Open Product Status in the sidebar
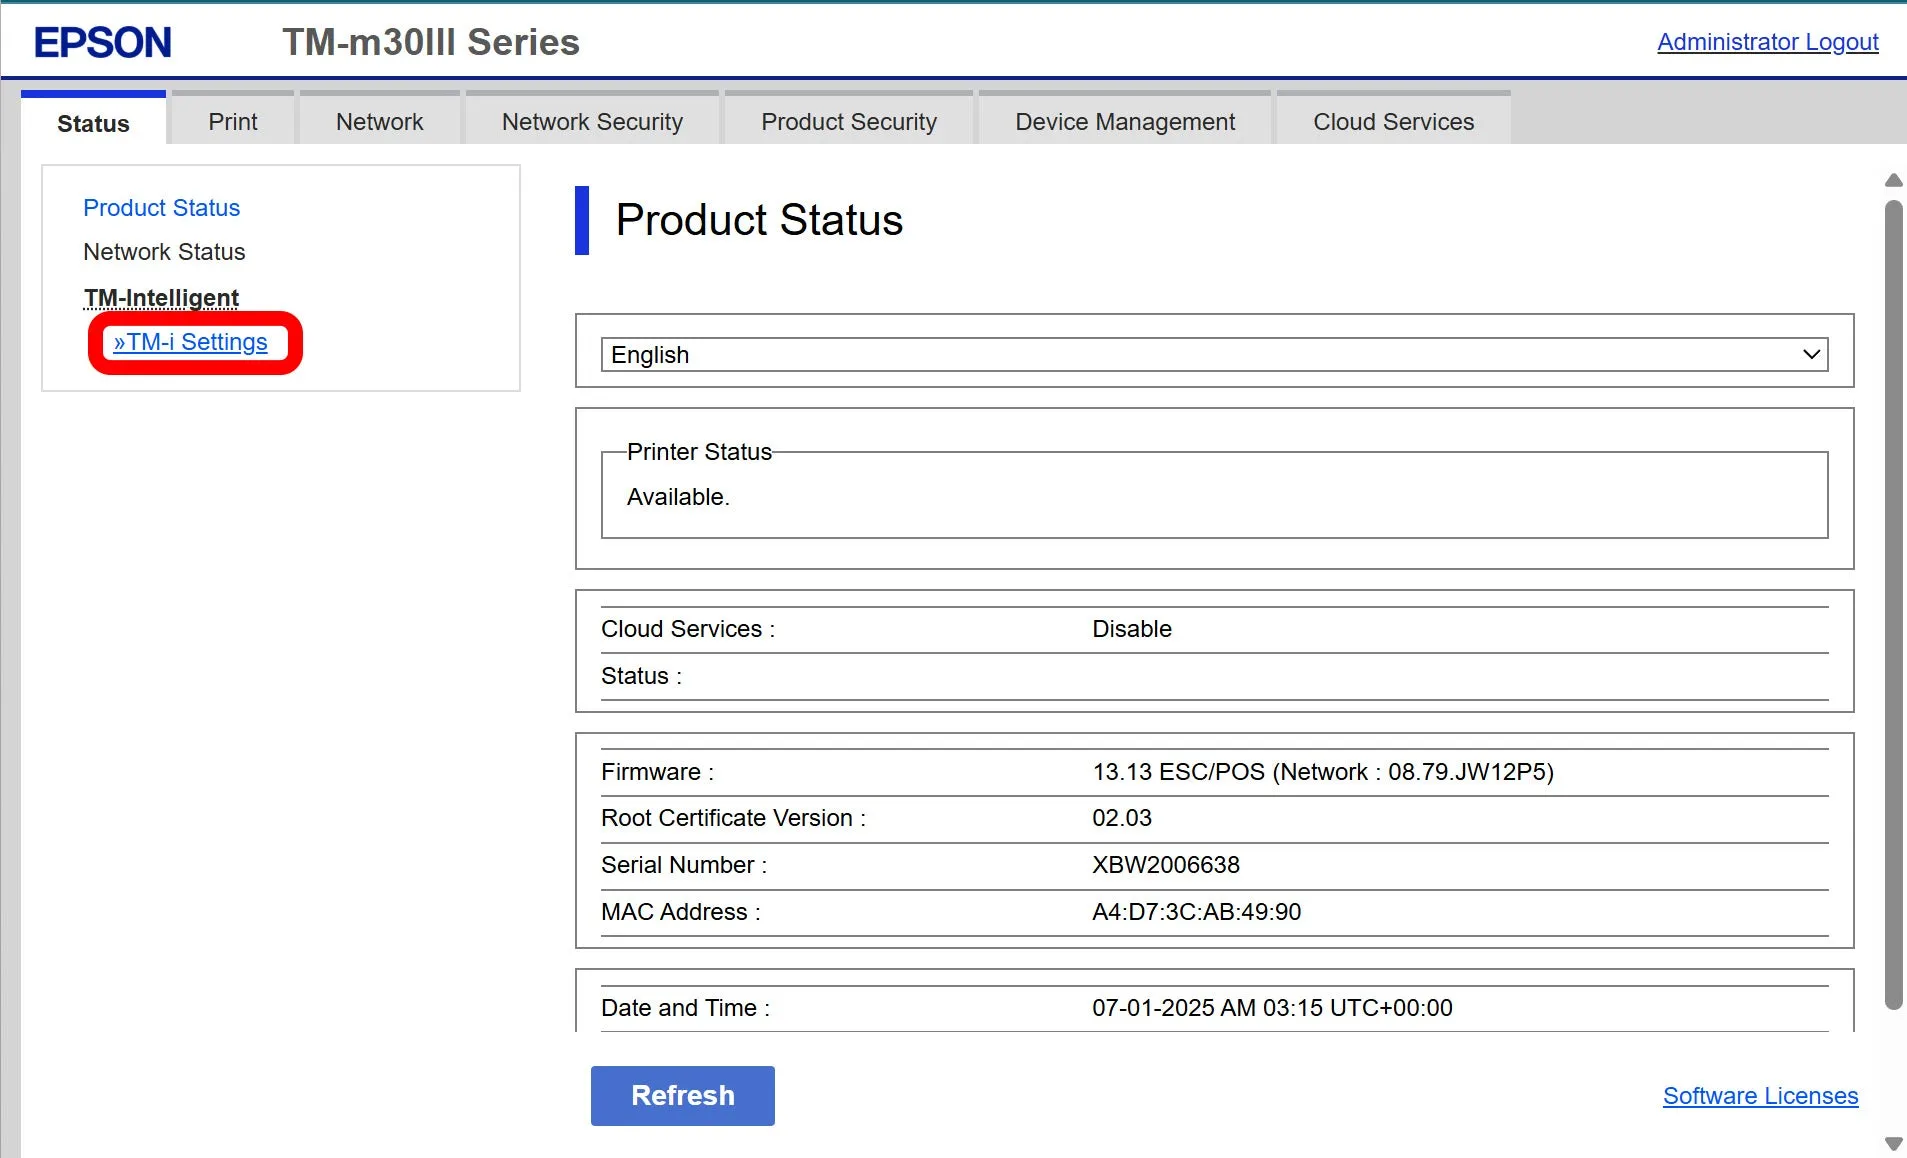 (x=161, y=208)
